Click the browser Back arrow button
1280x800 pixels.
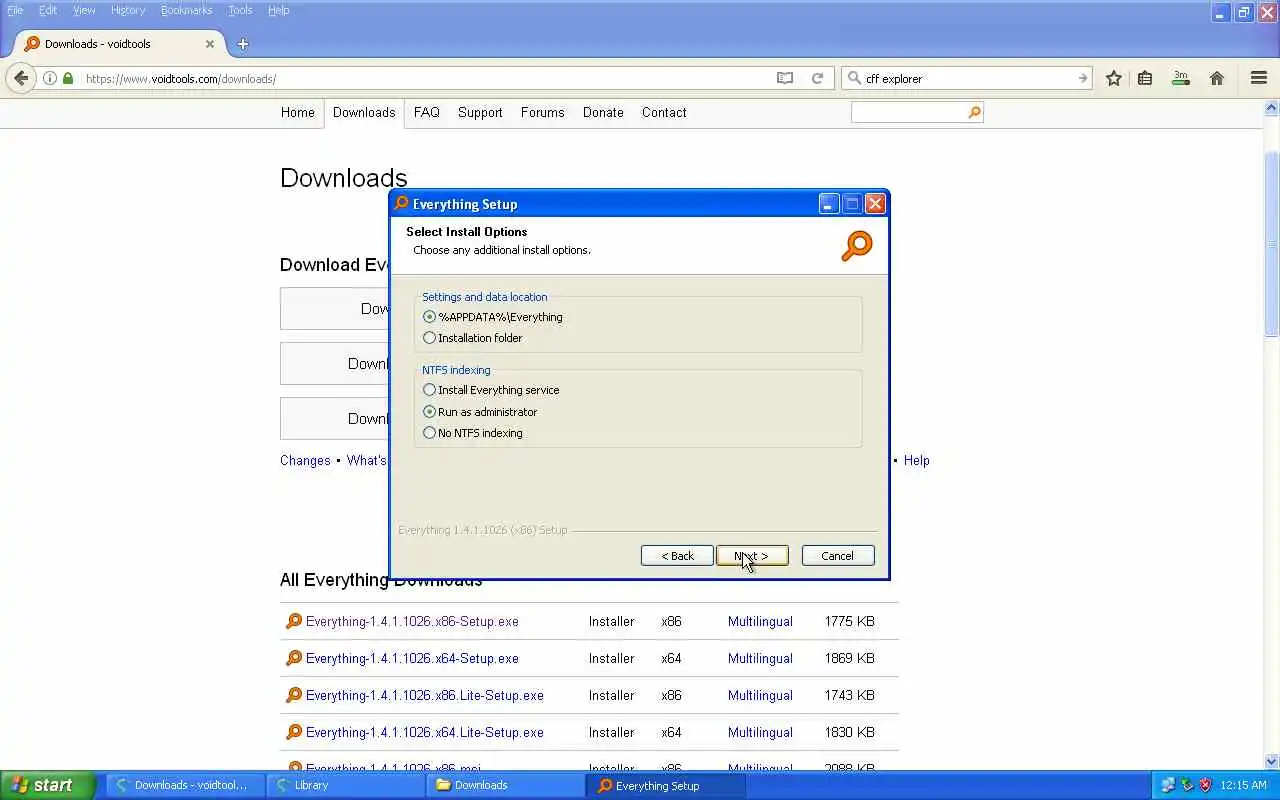tap(21, 78)
